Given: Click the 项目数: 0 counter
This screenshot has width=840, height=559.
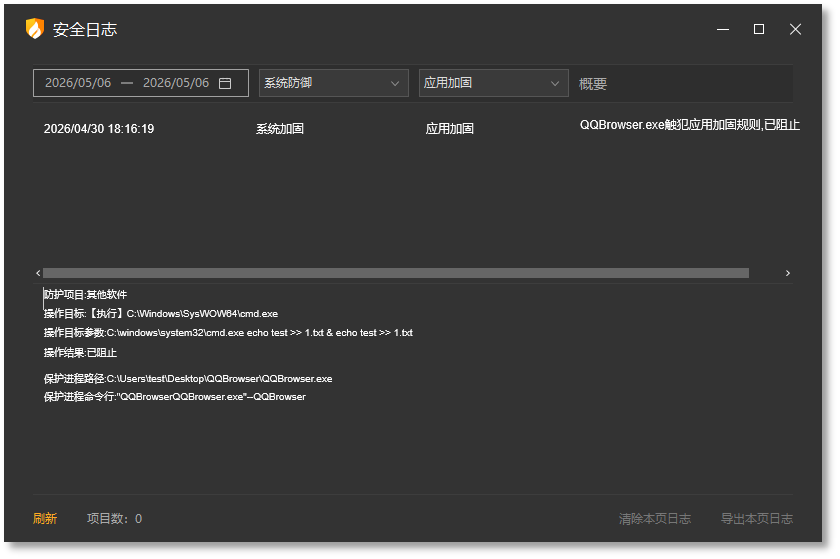Looking at the screenshot, I should tap(115, 519).
